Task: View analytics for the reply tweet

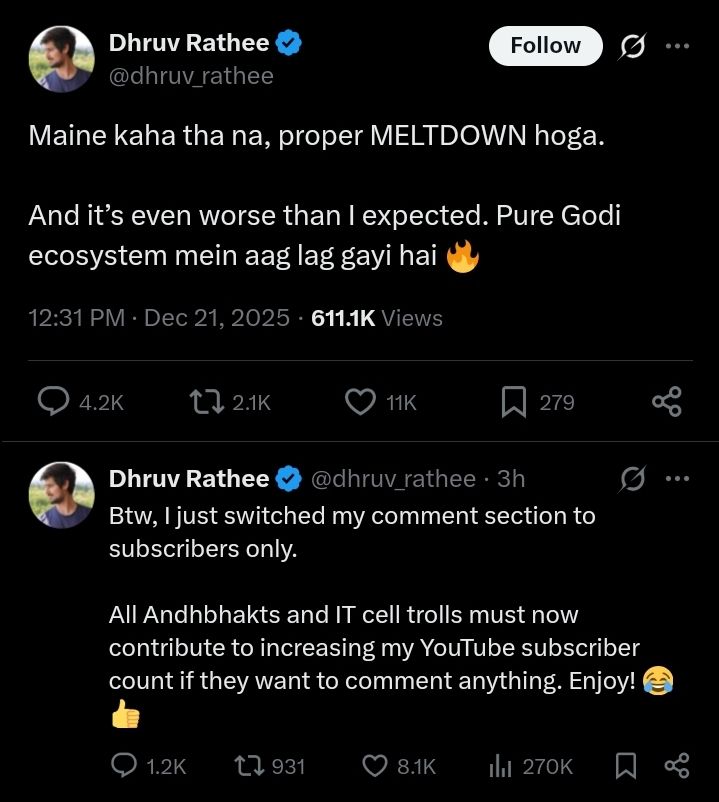Action: 501,766
